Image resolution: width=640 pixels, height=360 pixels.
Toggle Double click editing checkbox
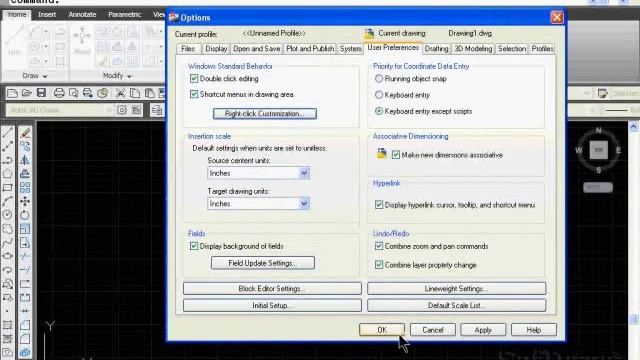pos(194,78)
